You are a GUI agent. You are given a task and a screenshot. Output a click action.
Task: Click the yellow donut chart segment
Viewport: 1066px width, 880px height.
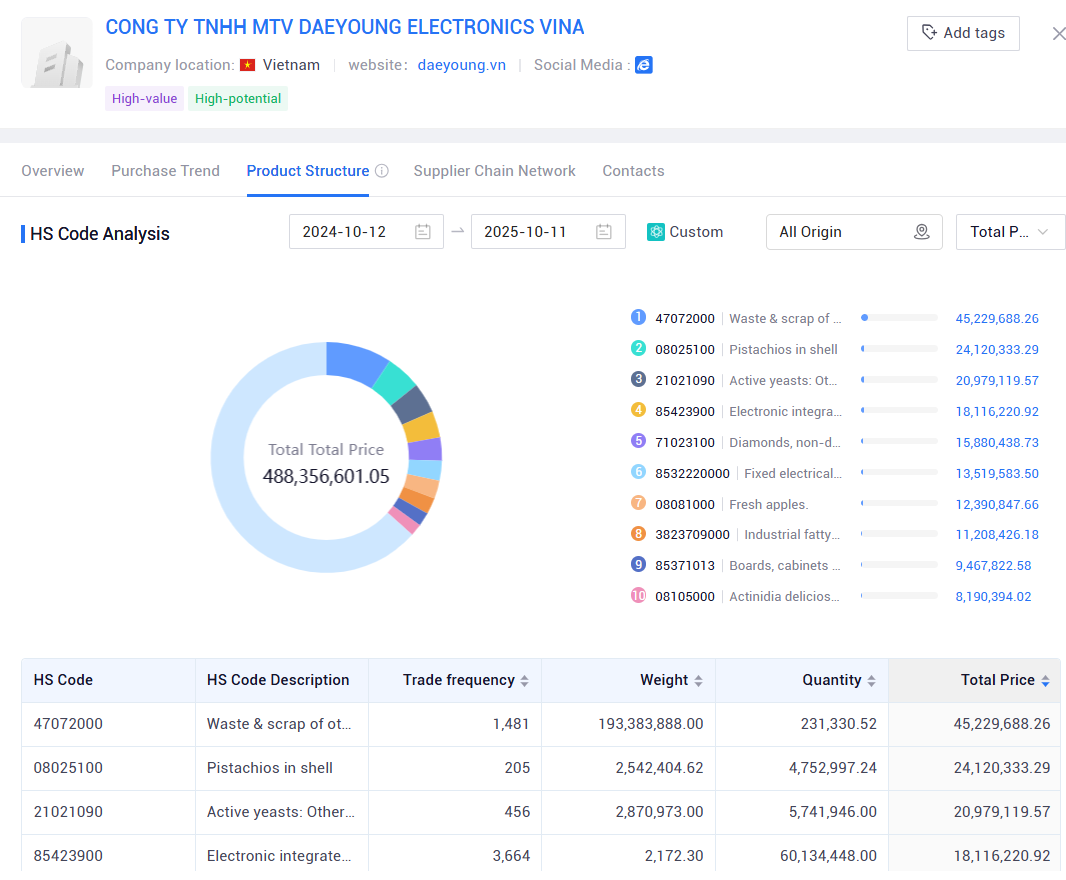coord(422,428)
